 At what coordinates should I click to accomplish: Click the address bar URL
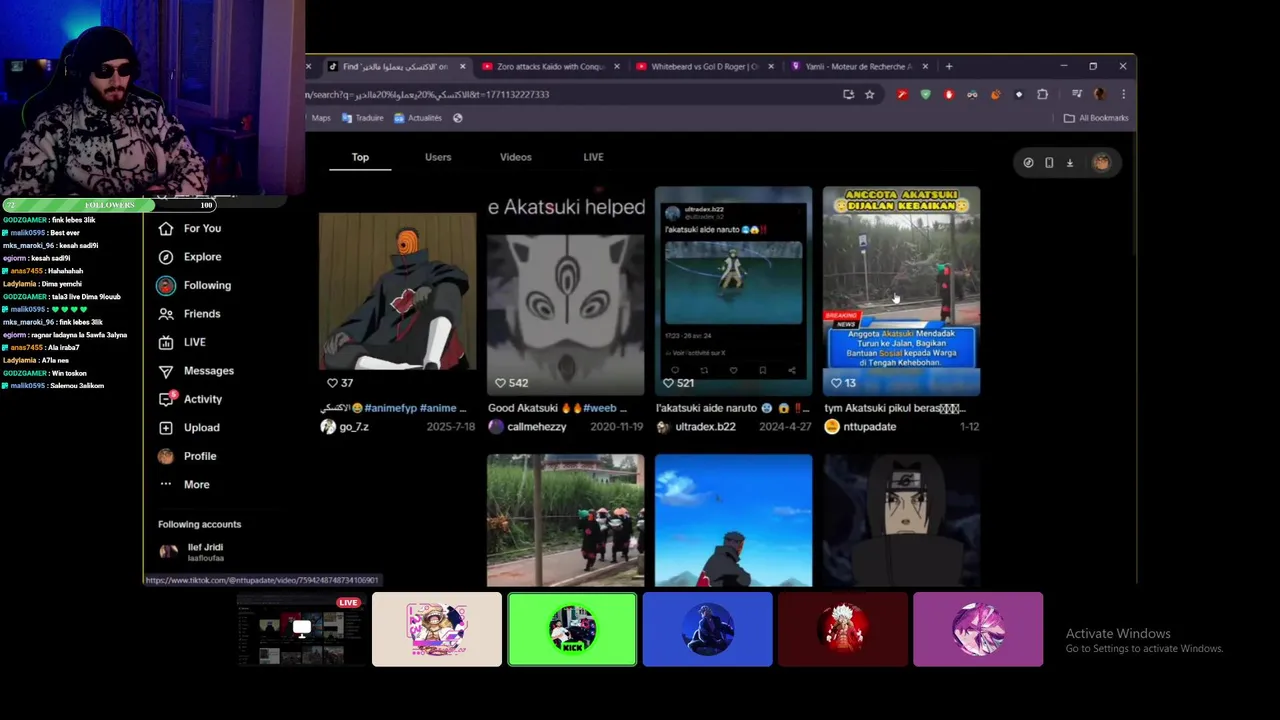(x=428, y=94)
